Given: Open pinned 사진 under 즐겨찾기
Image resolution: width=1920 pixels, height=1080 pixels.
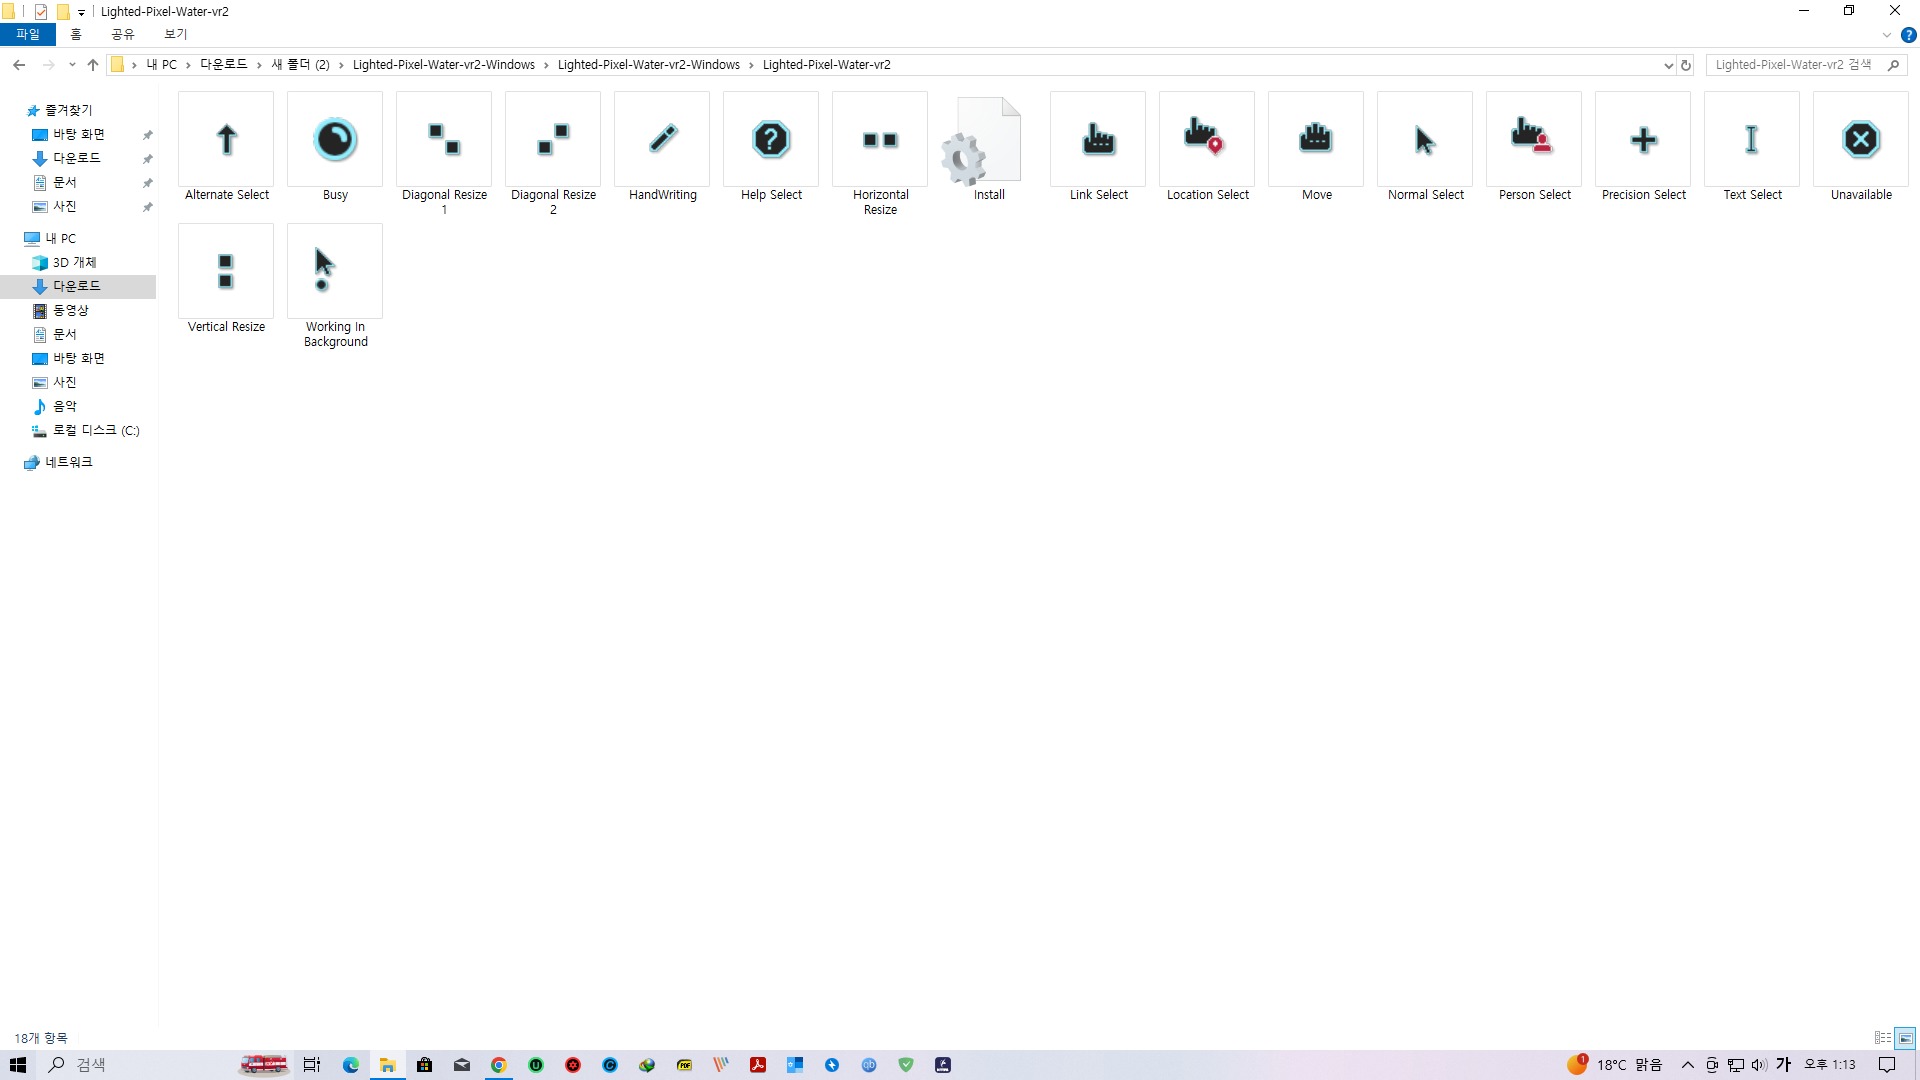Looking at the screenshot, I should tap(65, 206).
